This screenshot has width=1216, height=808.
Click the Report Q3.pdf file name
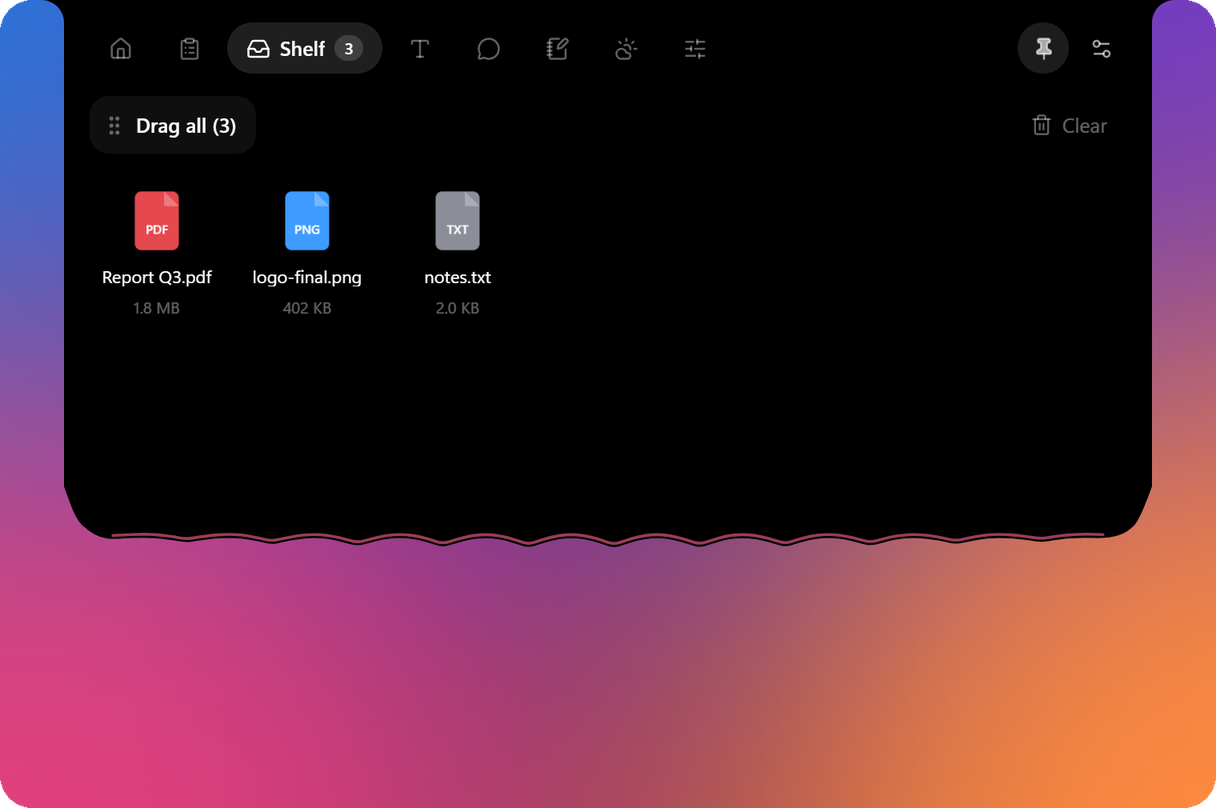[157, 277]
